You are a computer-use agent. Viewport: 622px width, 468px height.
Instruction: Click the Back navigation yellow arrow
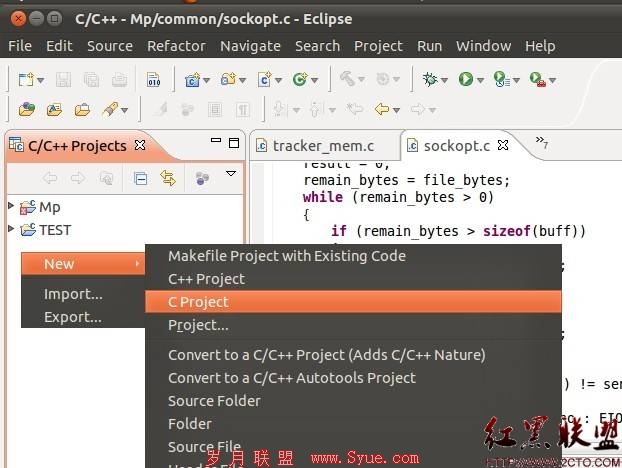[382, 109]
